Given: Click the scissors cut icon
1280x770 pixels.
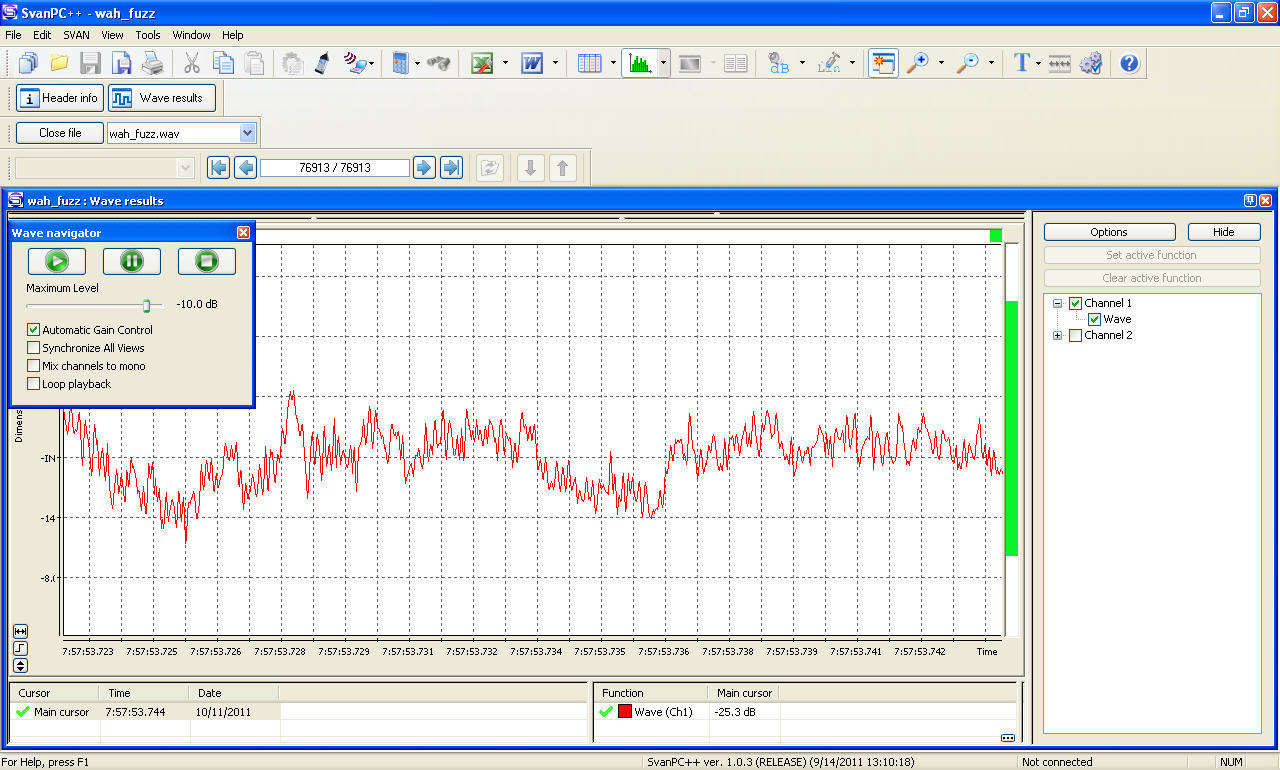Looking at the screenshot, I should pos(191,63).
